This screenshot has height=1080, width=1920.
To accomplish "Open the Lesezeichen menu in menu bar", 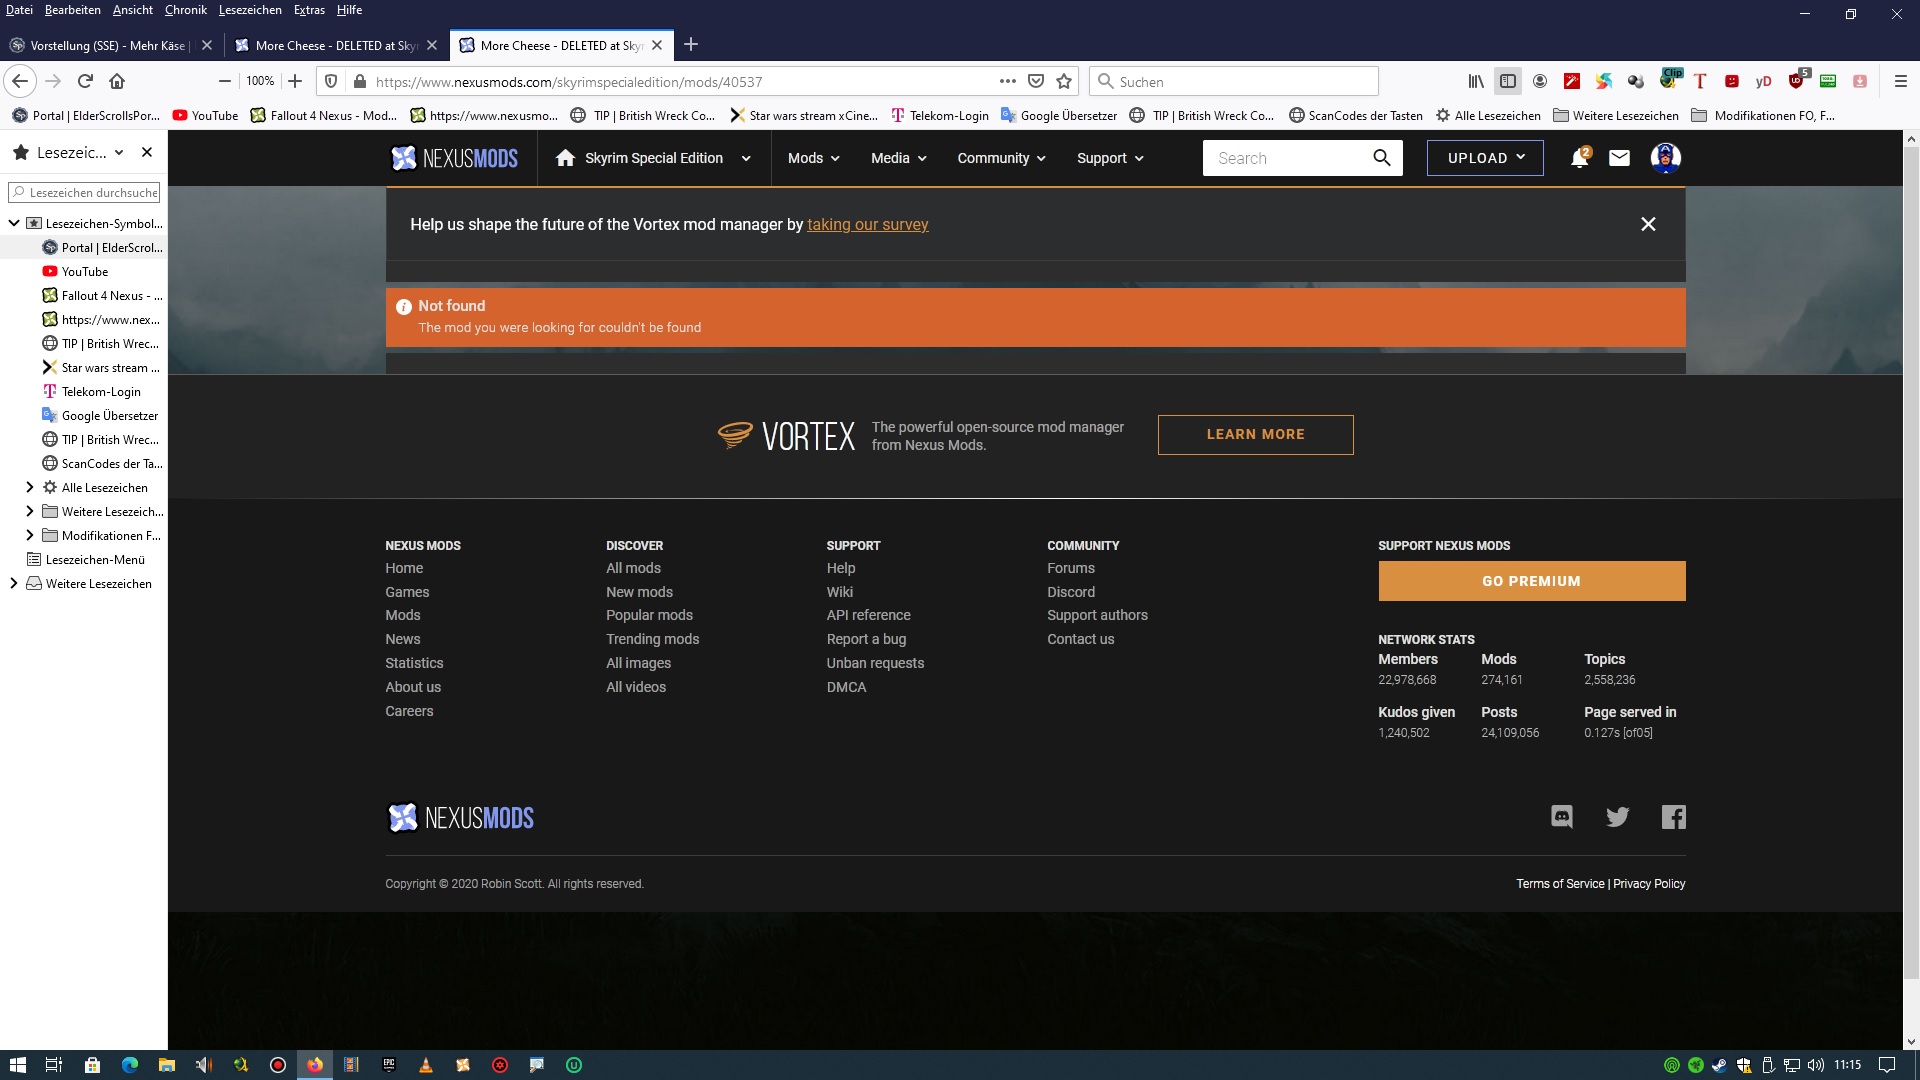I will pos(250,10).
